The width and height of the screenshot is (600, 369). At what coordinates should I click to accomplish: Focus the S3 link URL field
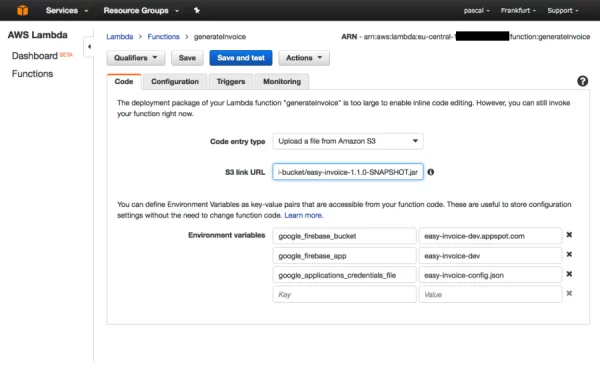348,172
